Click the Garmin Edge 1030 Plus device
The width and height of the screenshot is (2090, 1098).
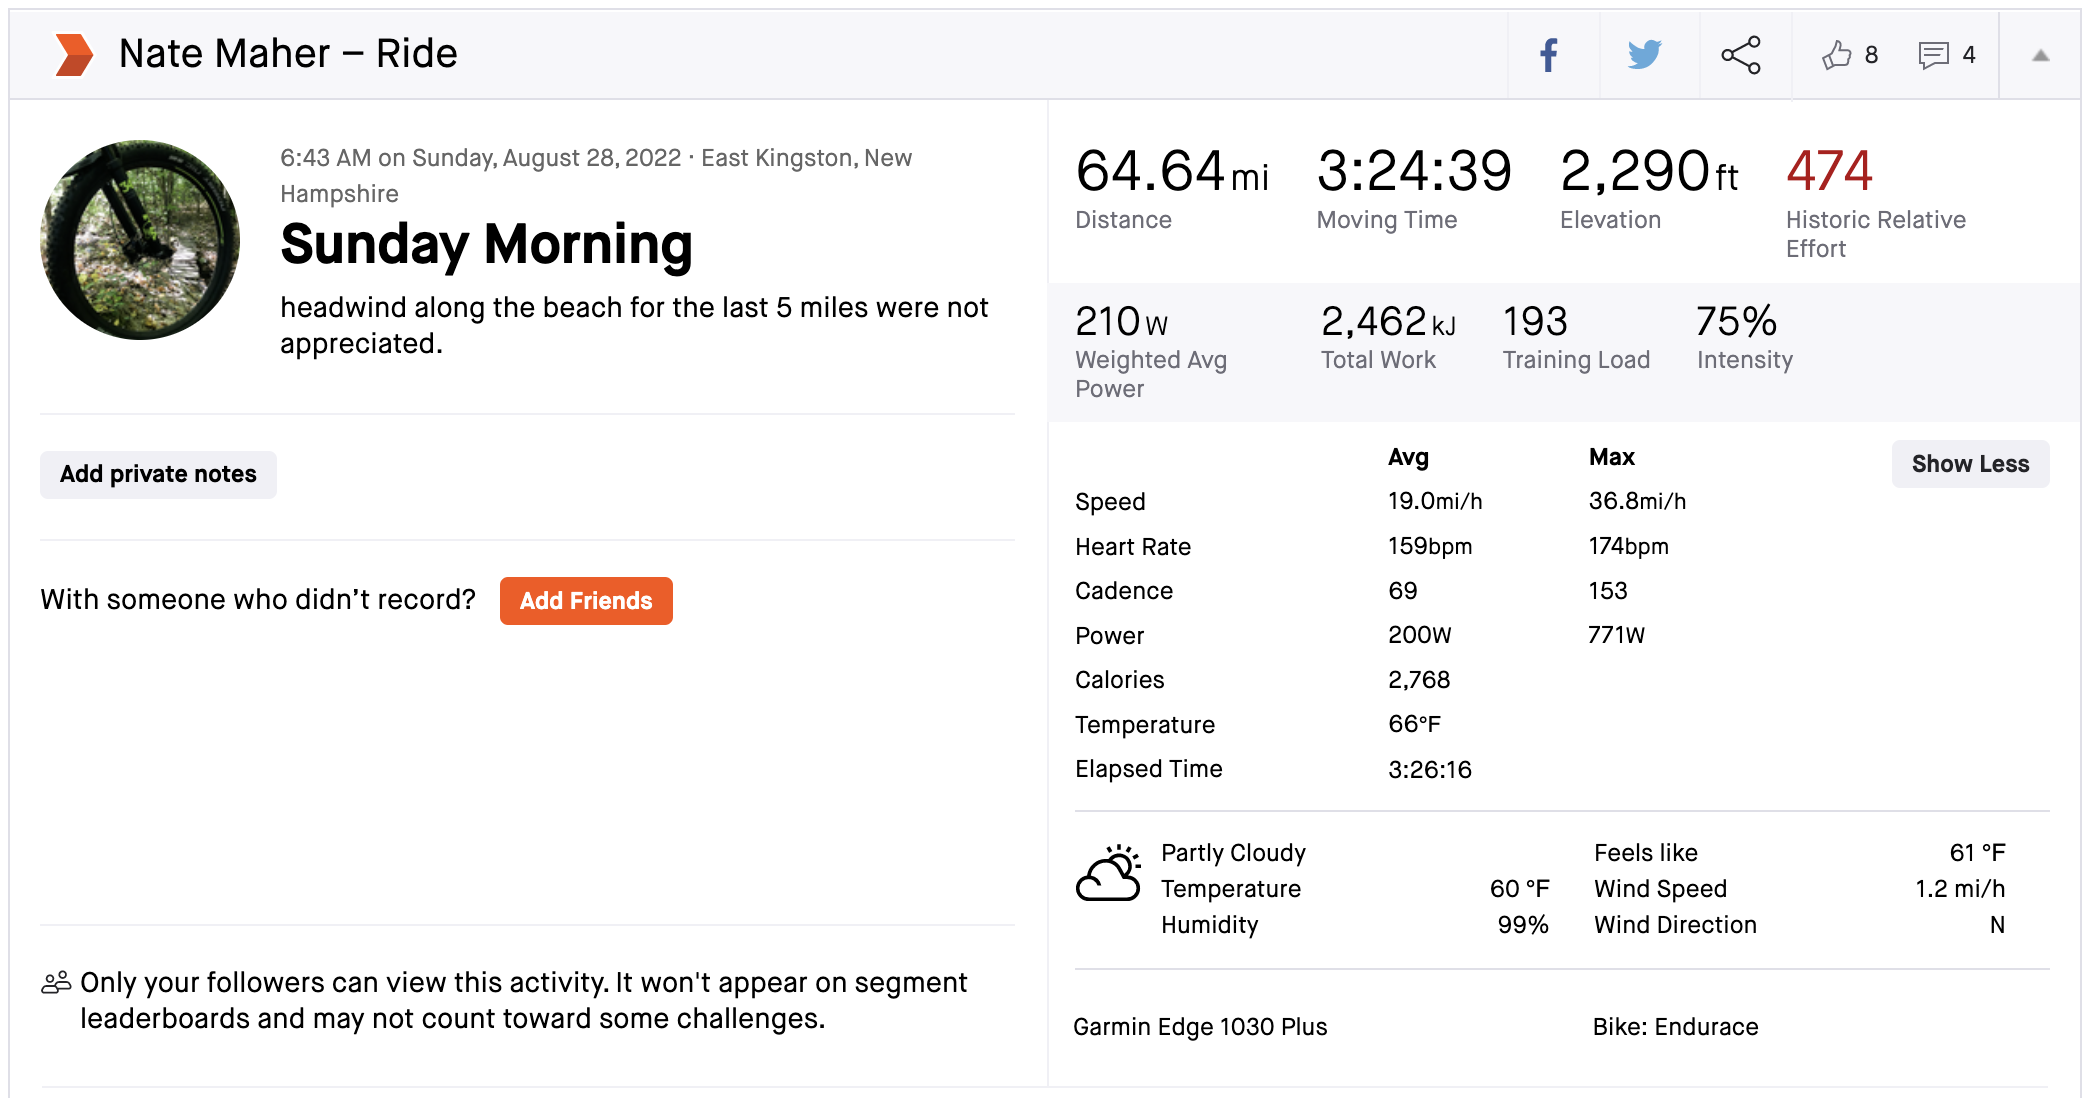(1200, 1027)
